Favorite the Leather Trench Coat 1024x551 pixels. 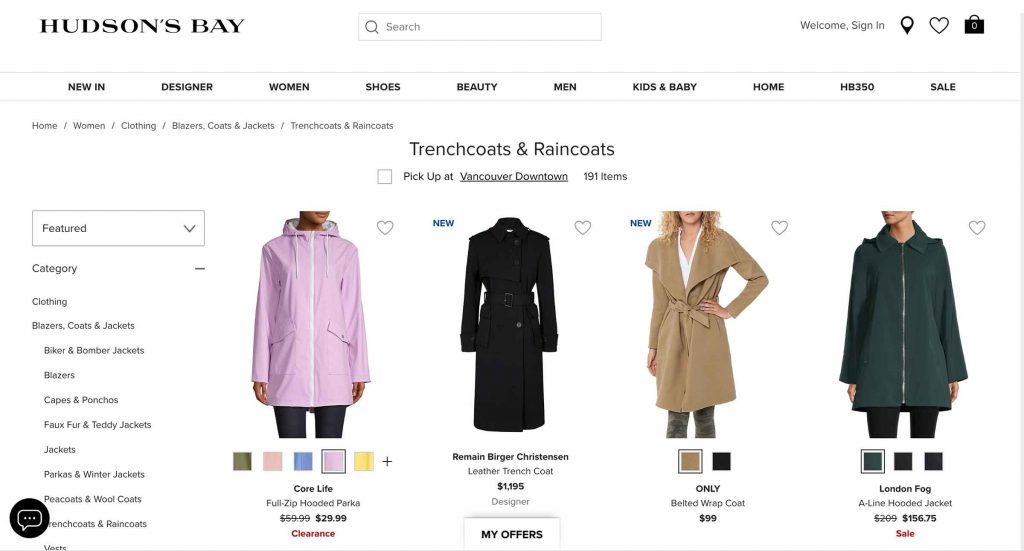(582, 227)
